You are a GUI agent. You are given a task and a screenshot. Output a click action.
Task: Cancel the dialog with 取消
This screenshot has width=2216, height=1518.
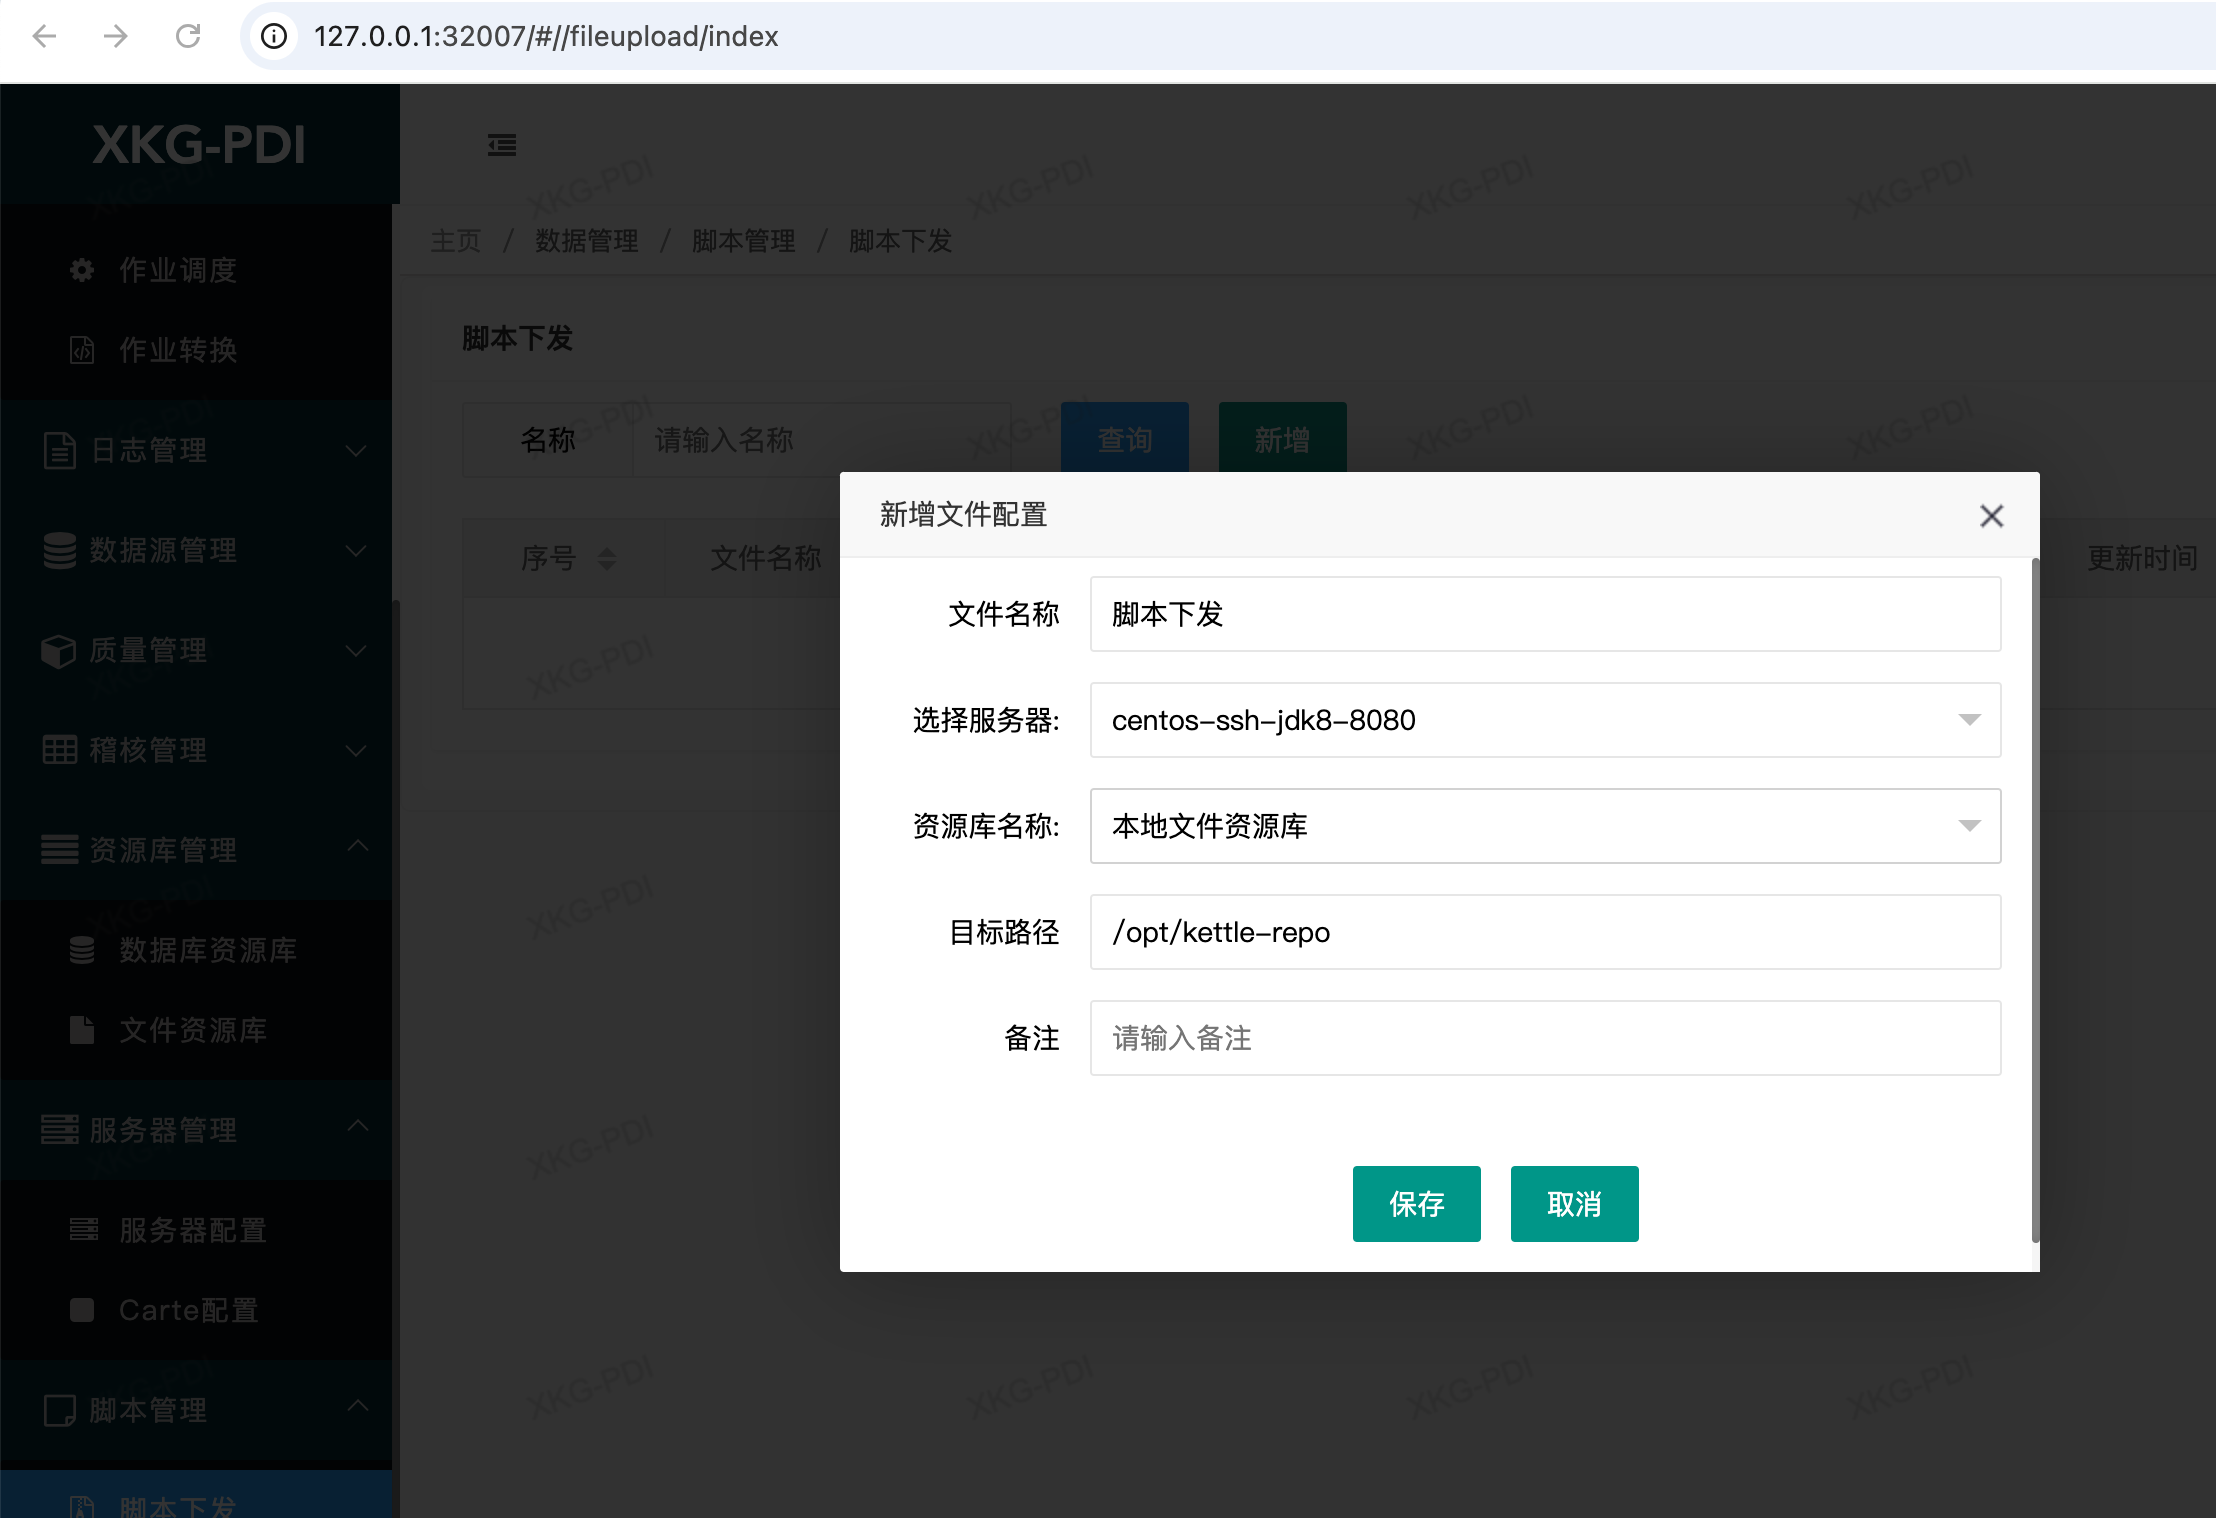coord(1573,1204)
